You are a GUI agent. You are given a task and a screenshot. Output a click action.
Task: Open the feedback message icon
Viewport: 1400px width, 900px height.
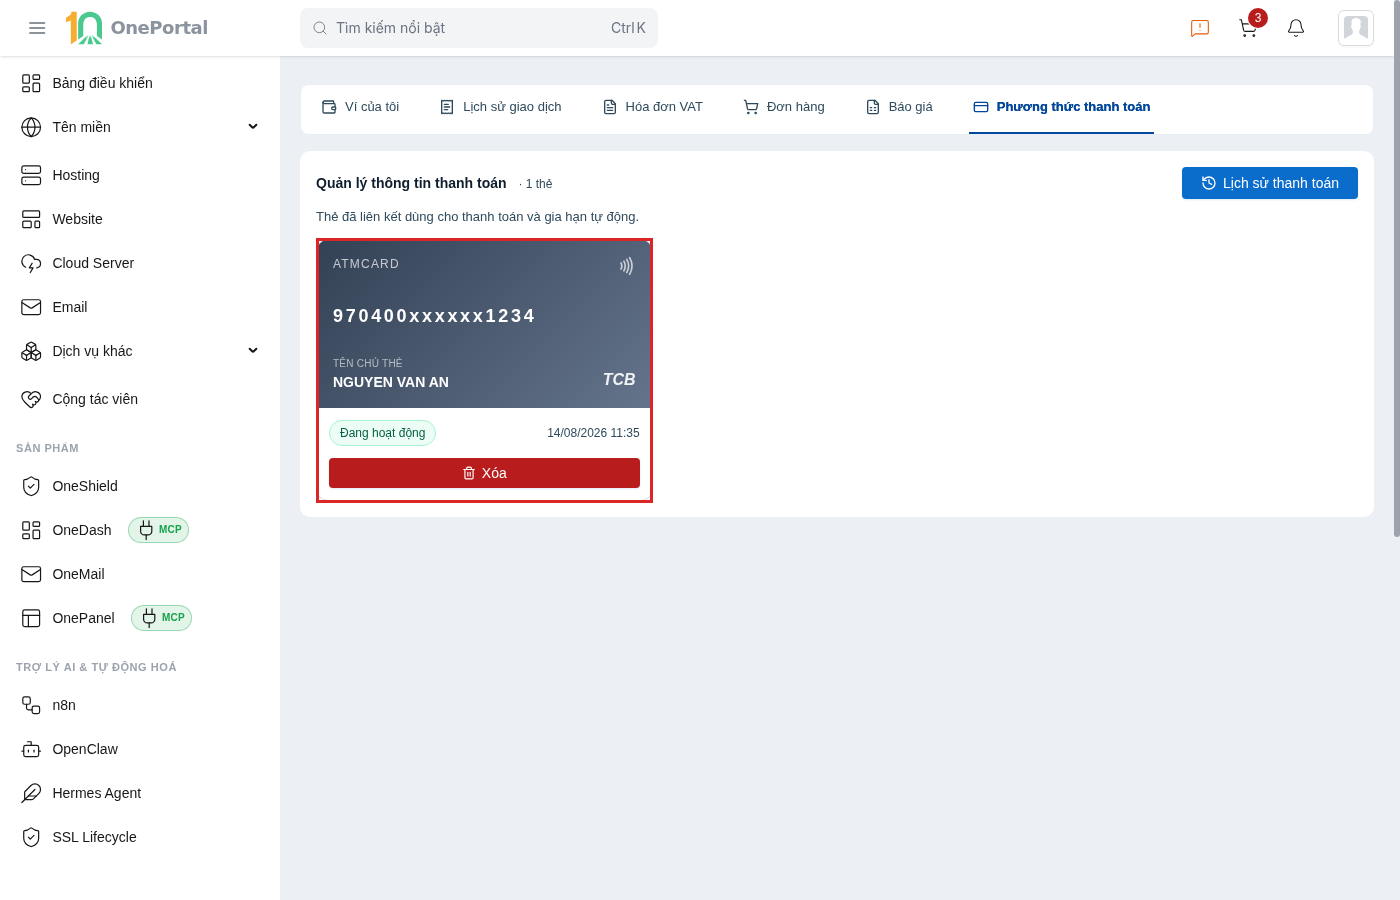pos(1200,28)
